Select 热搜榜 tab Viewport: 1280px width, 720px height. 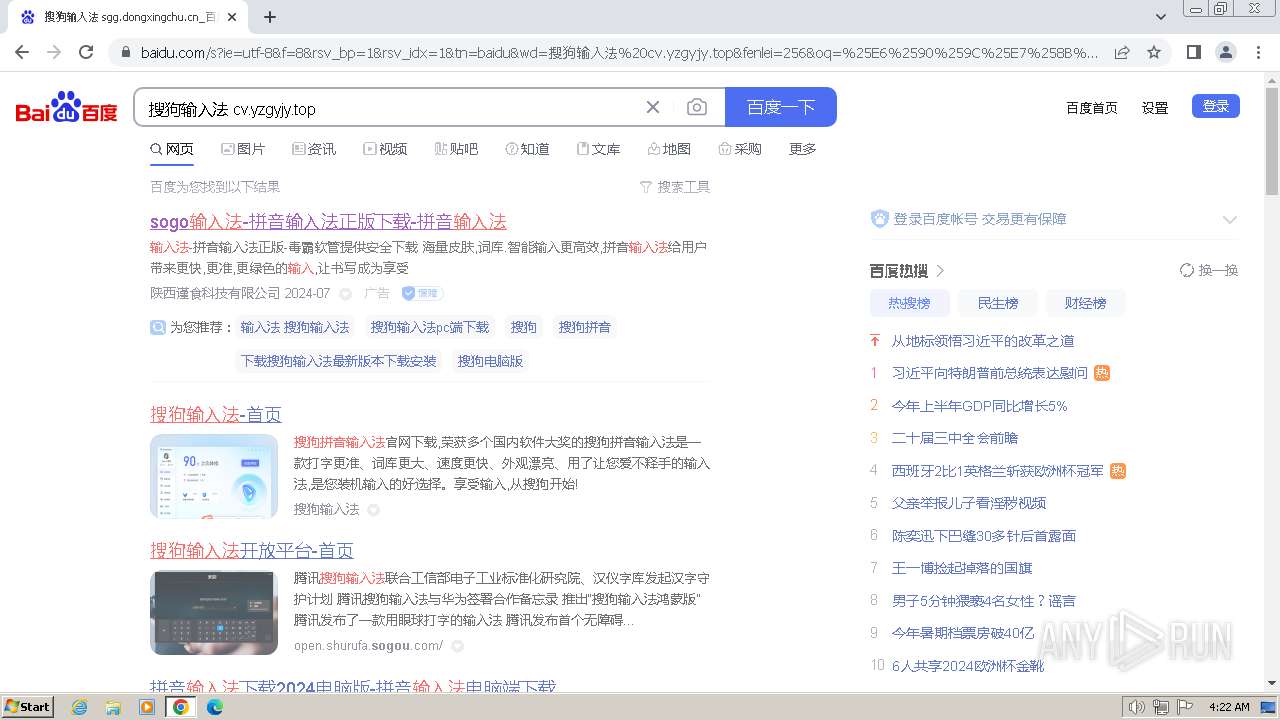(x=909, y=303)
